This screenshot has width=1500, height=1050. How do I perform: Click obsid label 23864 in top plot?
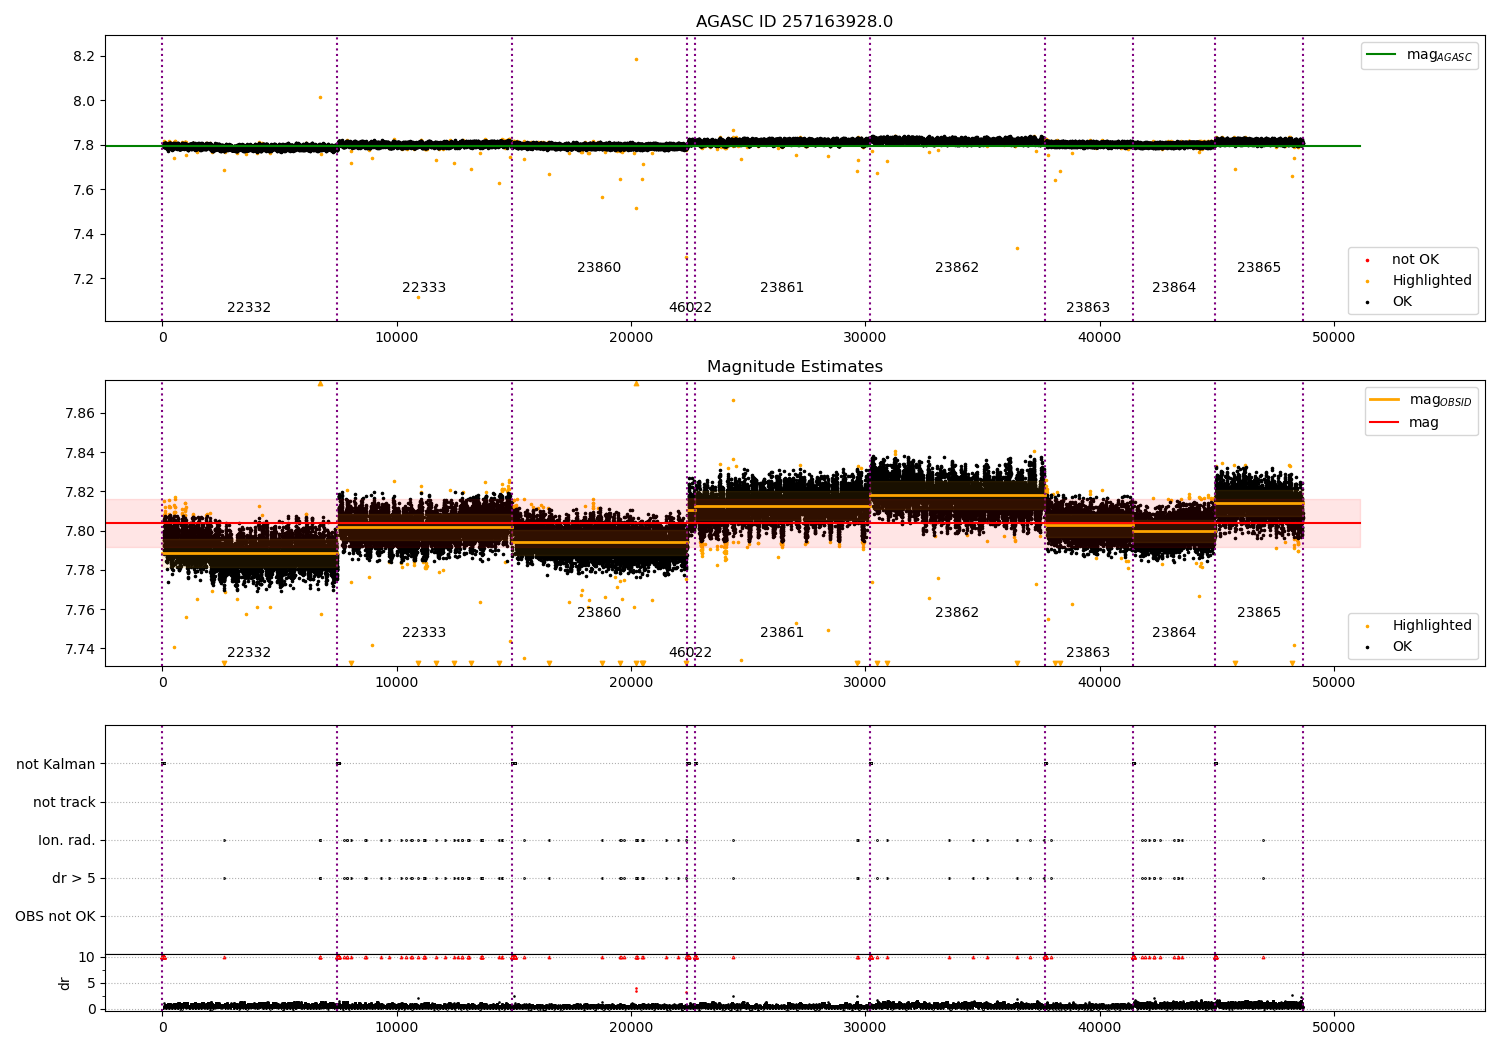(x=1174, y=288)
